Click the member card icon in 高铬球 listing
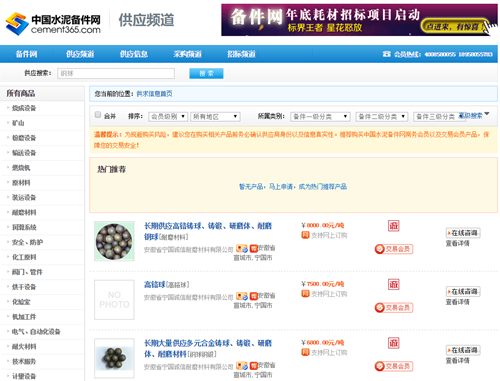The image size is (500, 381). point(242,296)
